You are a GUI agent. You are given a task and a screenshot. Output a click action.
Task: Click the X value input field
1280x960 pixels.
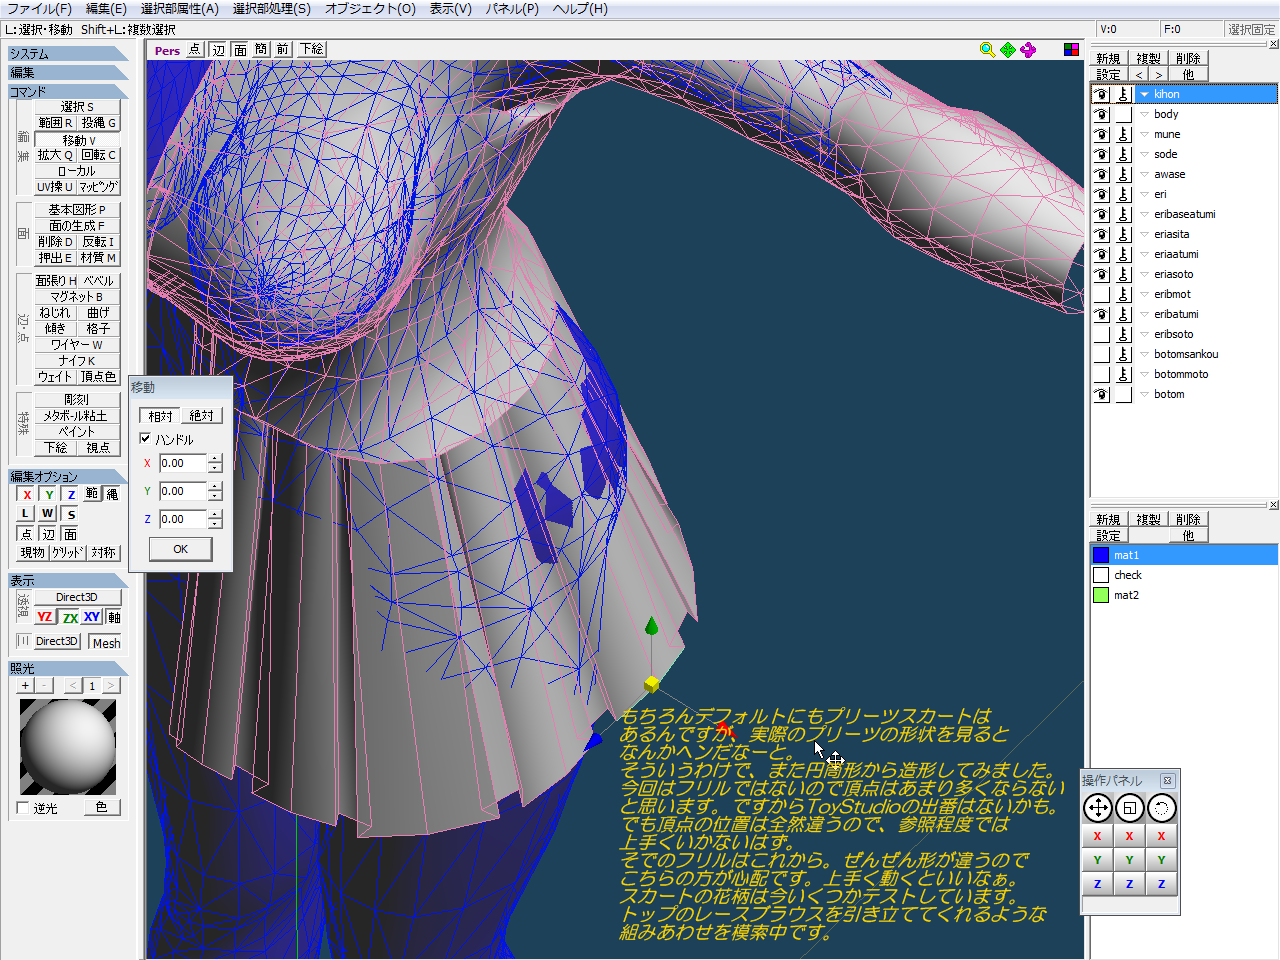pyautogui.click(x=182, y=464)
